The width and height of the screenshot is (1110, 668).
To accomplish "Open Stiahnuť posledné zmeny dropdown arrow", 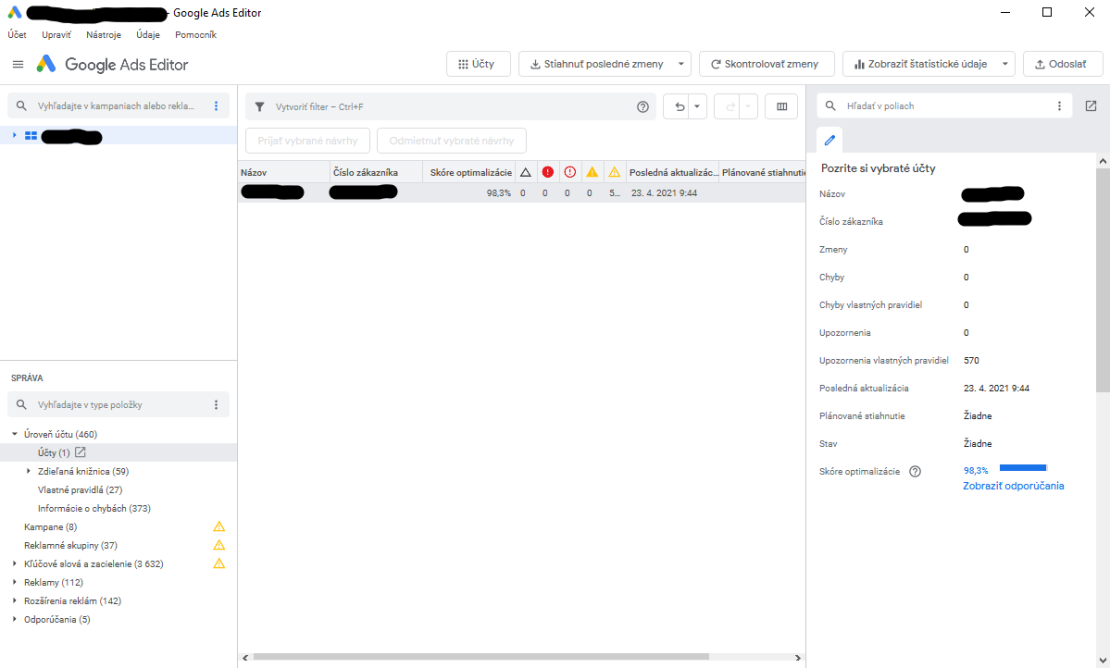I will (x=681, y=64).
